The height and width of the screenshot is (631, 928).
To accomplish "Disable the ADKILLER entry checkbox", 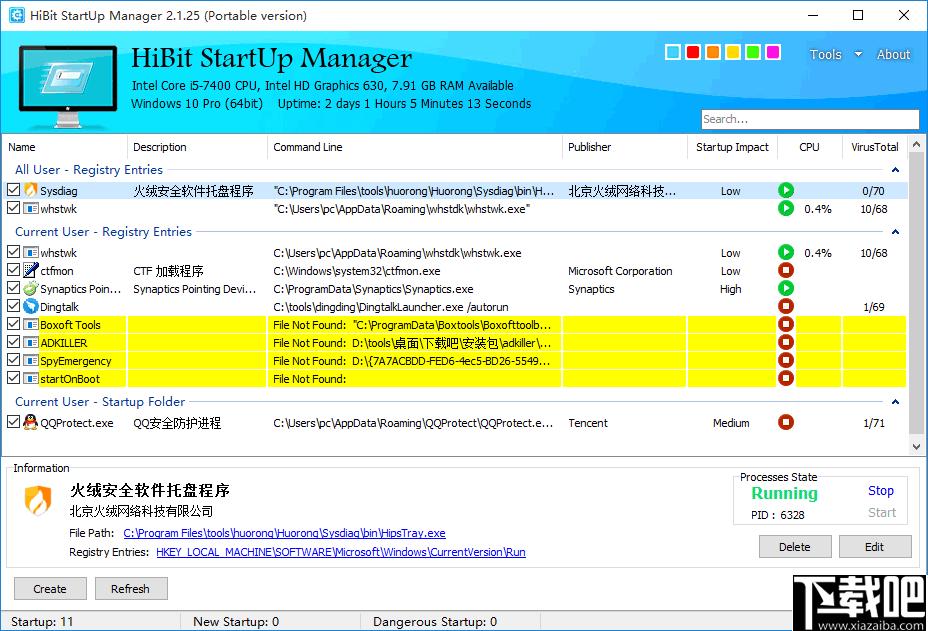I will [14, 342].
